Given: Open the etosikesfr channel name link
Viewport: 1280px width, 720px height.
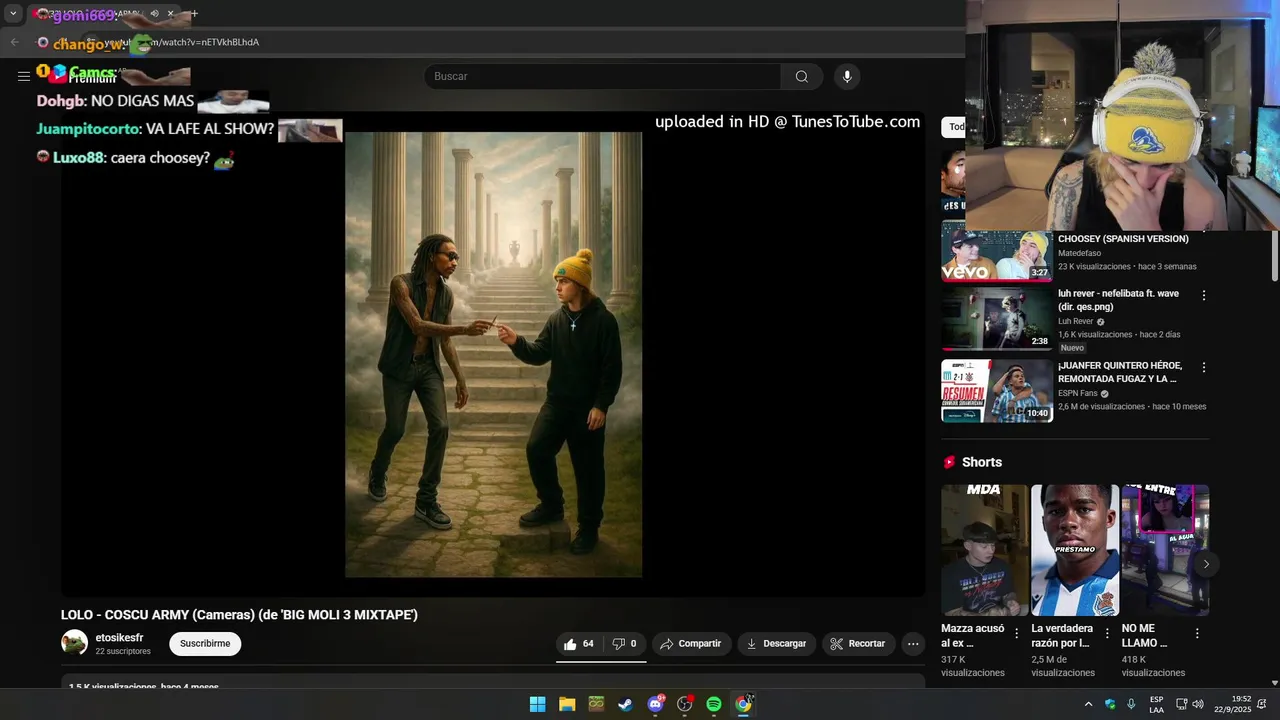Looking at the screenshot, I should (x=119, y=638).
